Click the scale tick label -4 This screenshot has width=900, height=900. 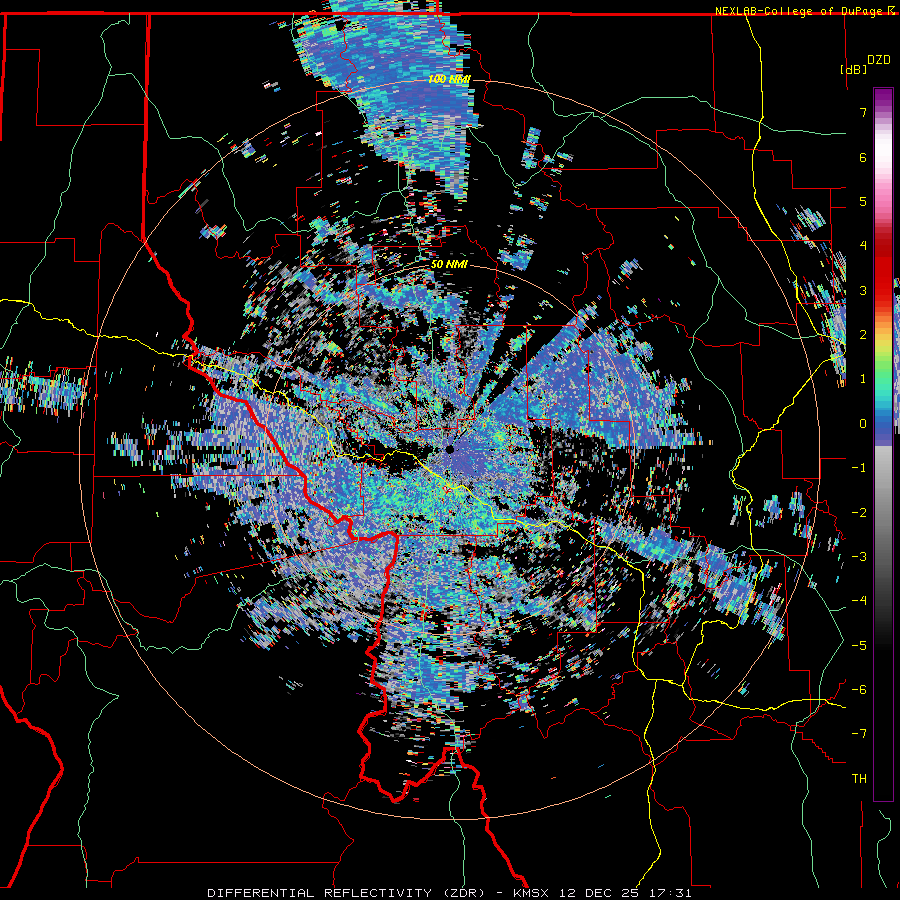click(x=859, y=601)
